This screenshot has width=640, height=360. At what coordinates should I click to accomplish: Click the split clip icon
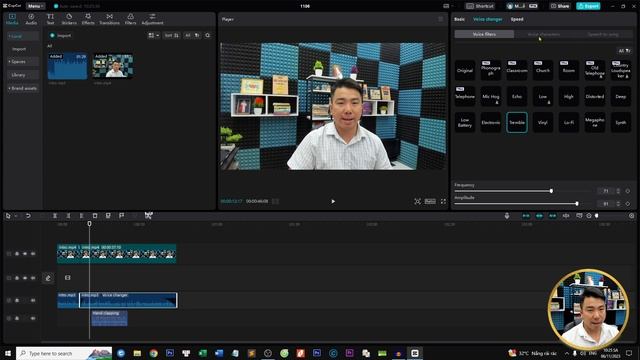pos(55,216)
